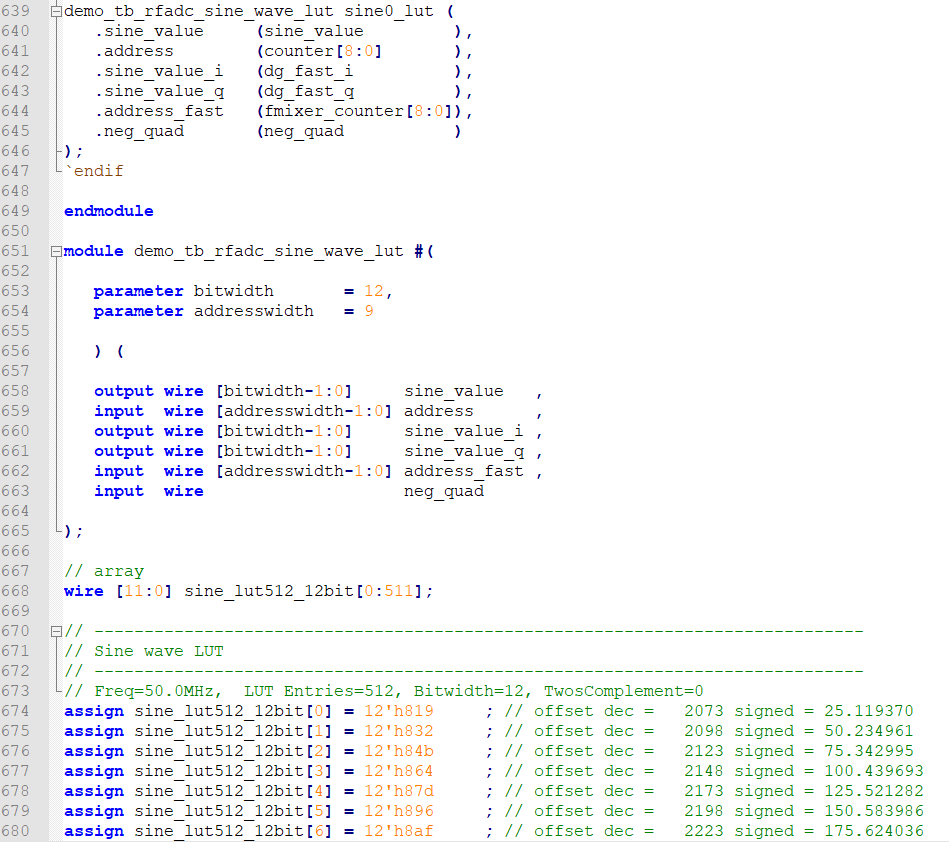The height and width of the screenshot is (842, 949).
Task: Select the `endif compiler directive
Action: [95, 171]
